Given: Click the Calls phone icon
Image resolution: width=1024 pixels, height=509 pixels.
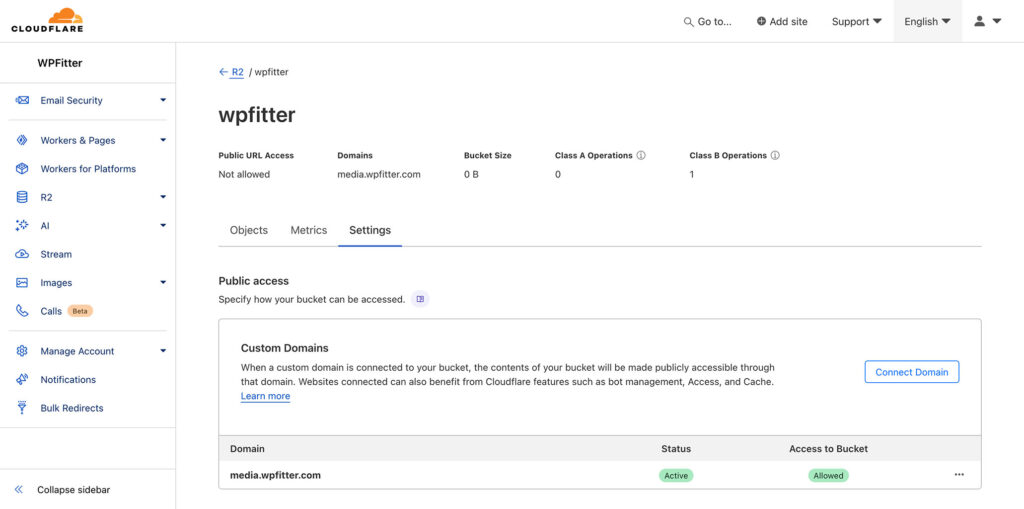Looking at the screenshot, I should 22,311.
